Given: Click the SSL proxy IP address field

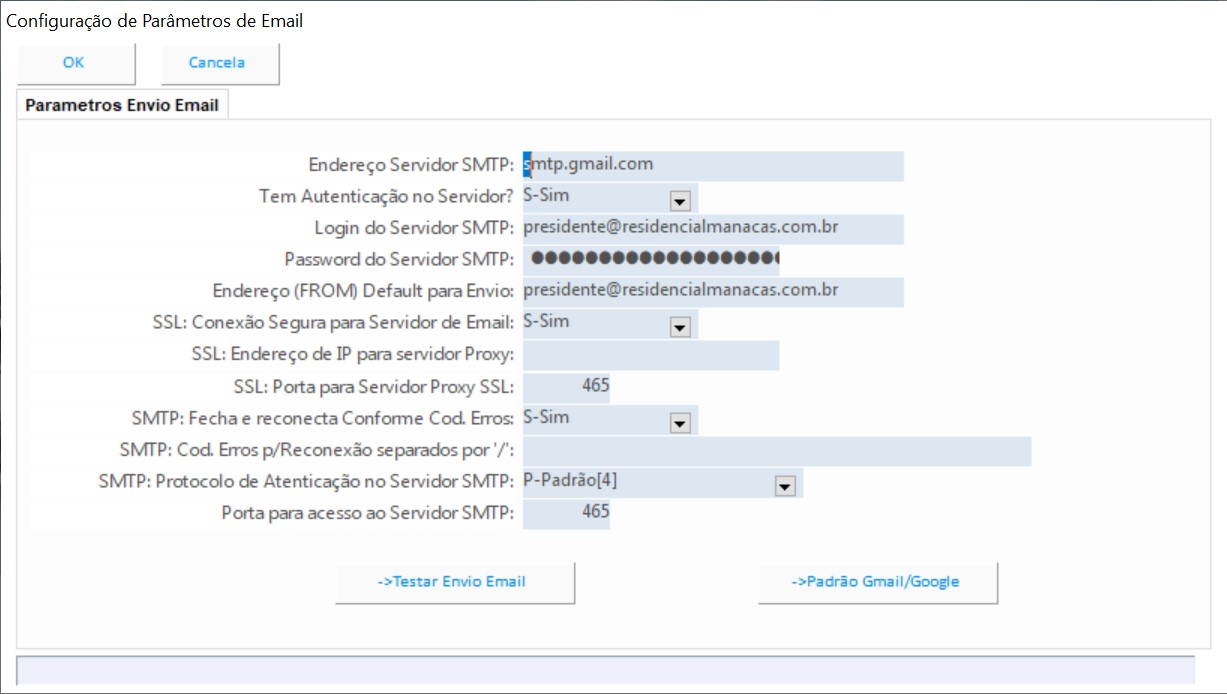Looking at the screenshot, I should (650, 355).
